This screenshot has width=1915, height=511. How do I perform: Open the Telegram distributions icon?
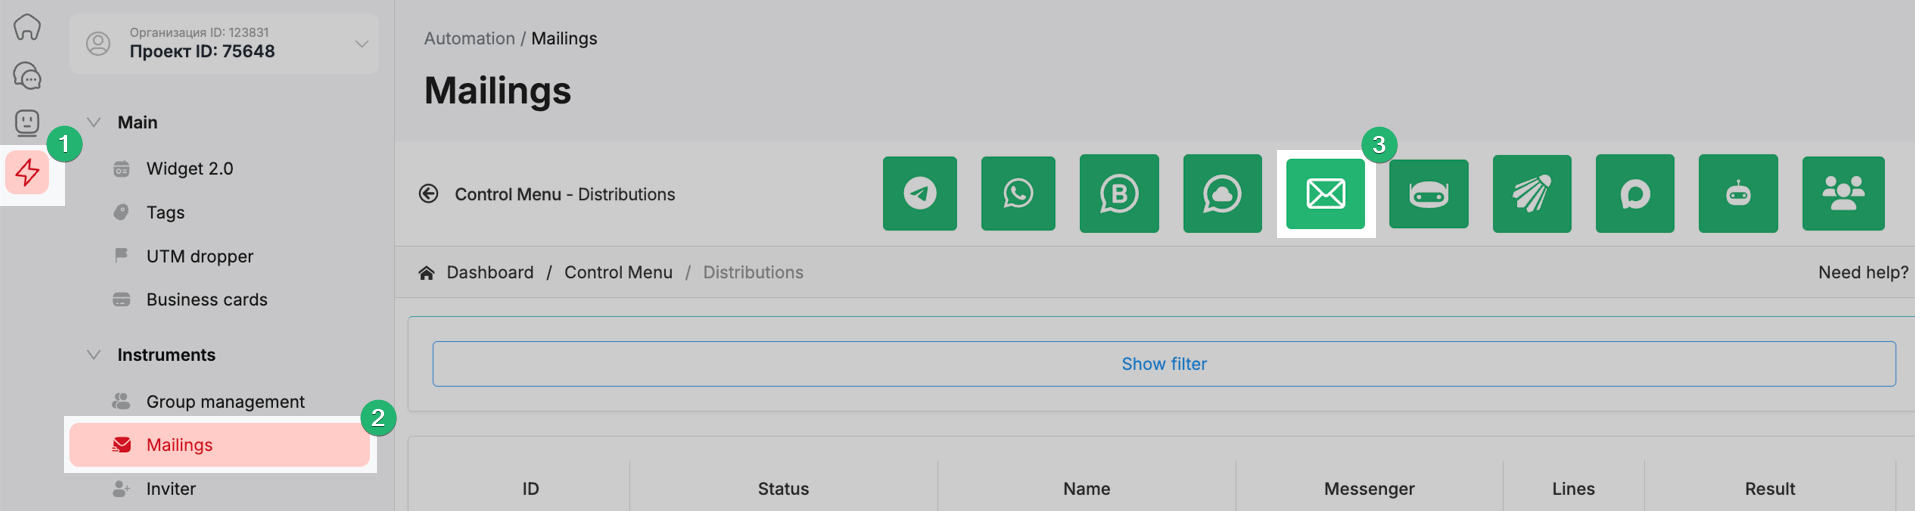click(x=919, y=193)
